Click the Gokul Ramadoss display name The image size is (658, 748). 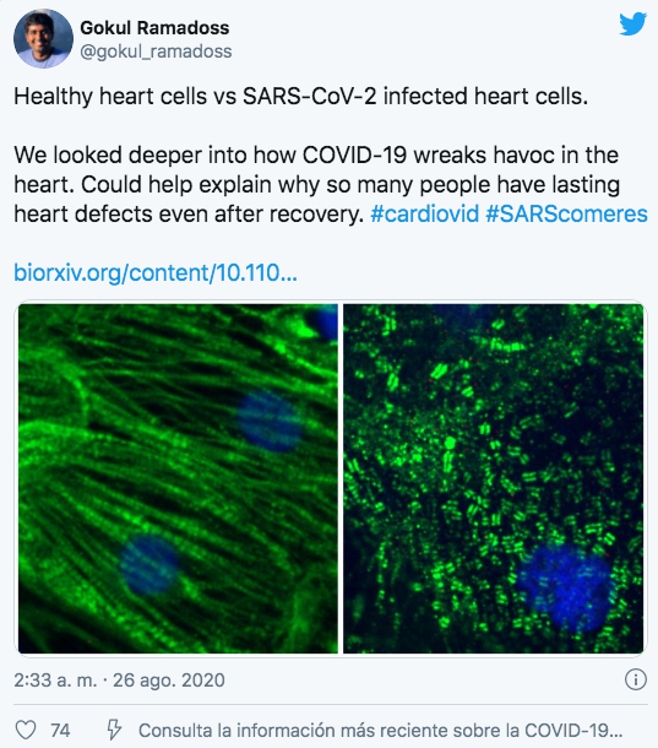pos(155,28)
